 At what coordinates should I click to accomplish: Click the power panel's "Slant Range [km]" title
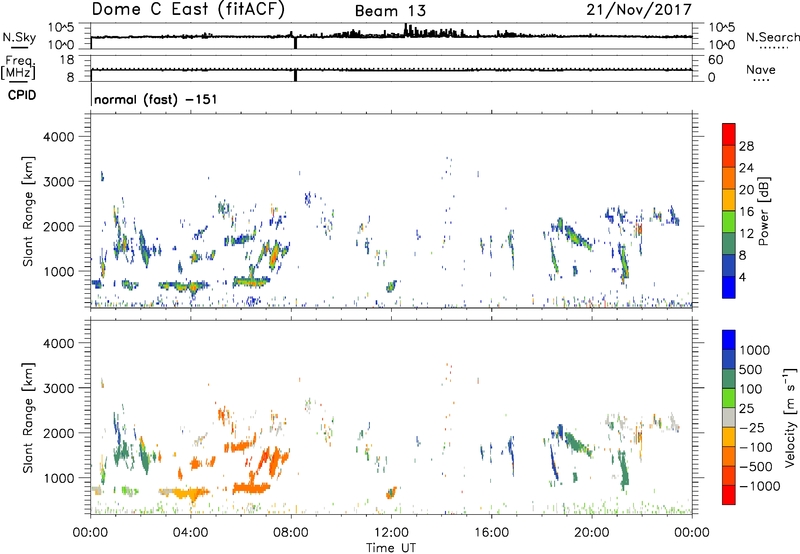point(28,212)
